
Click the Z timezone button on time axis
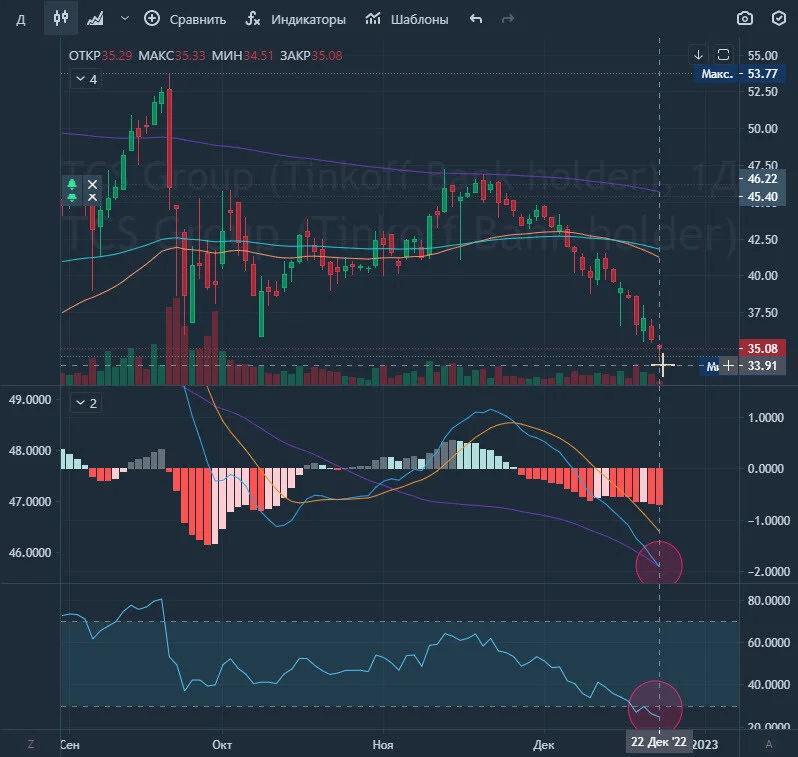[x=31, y=744]
